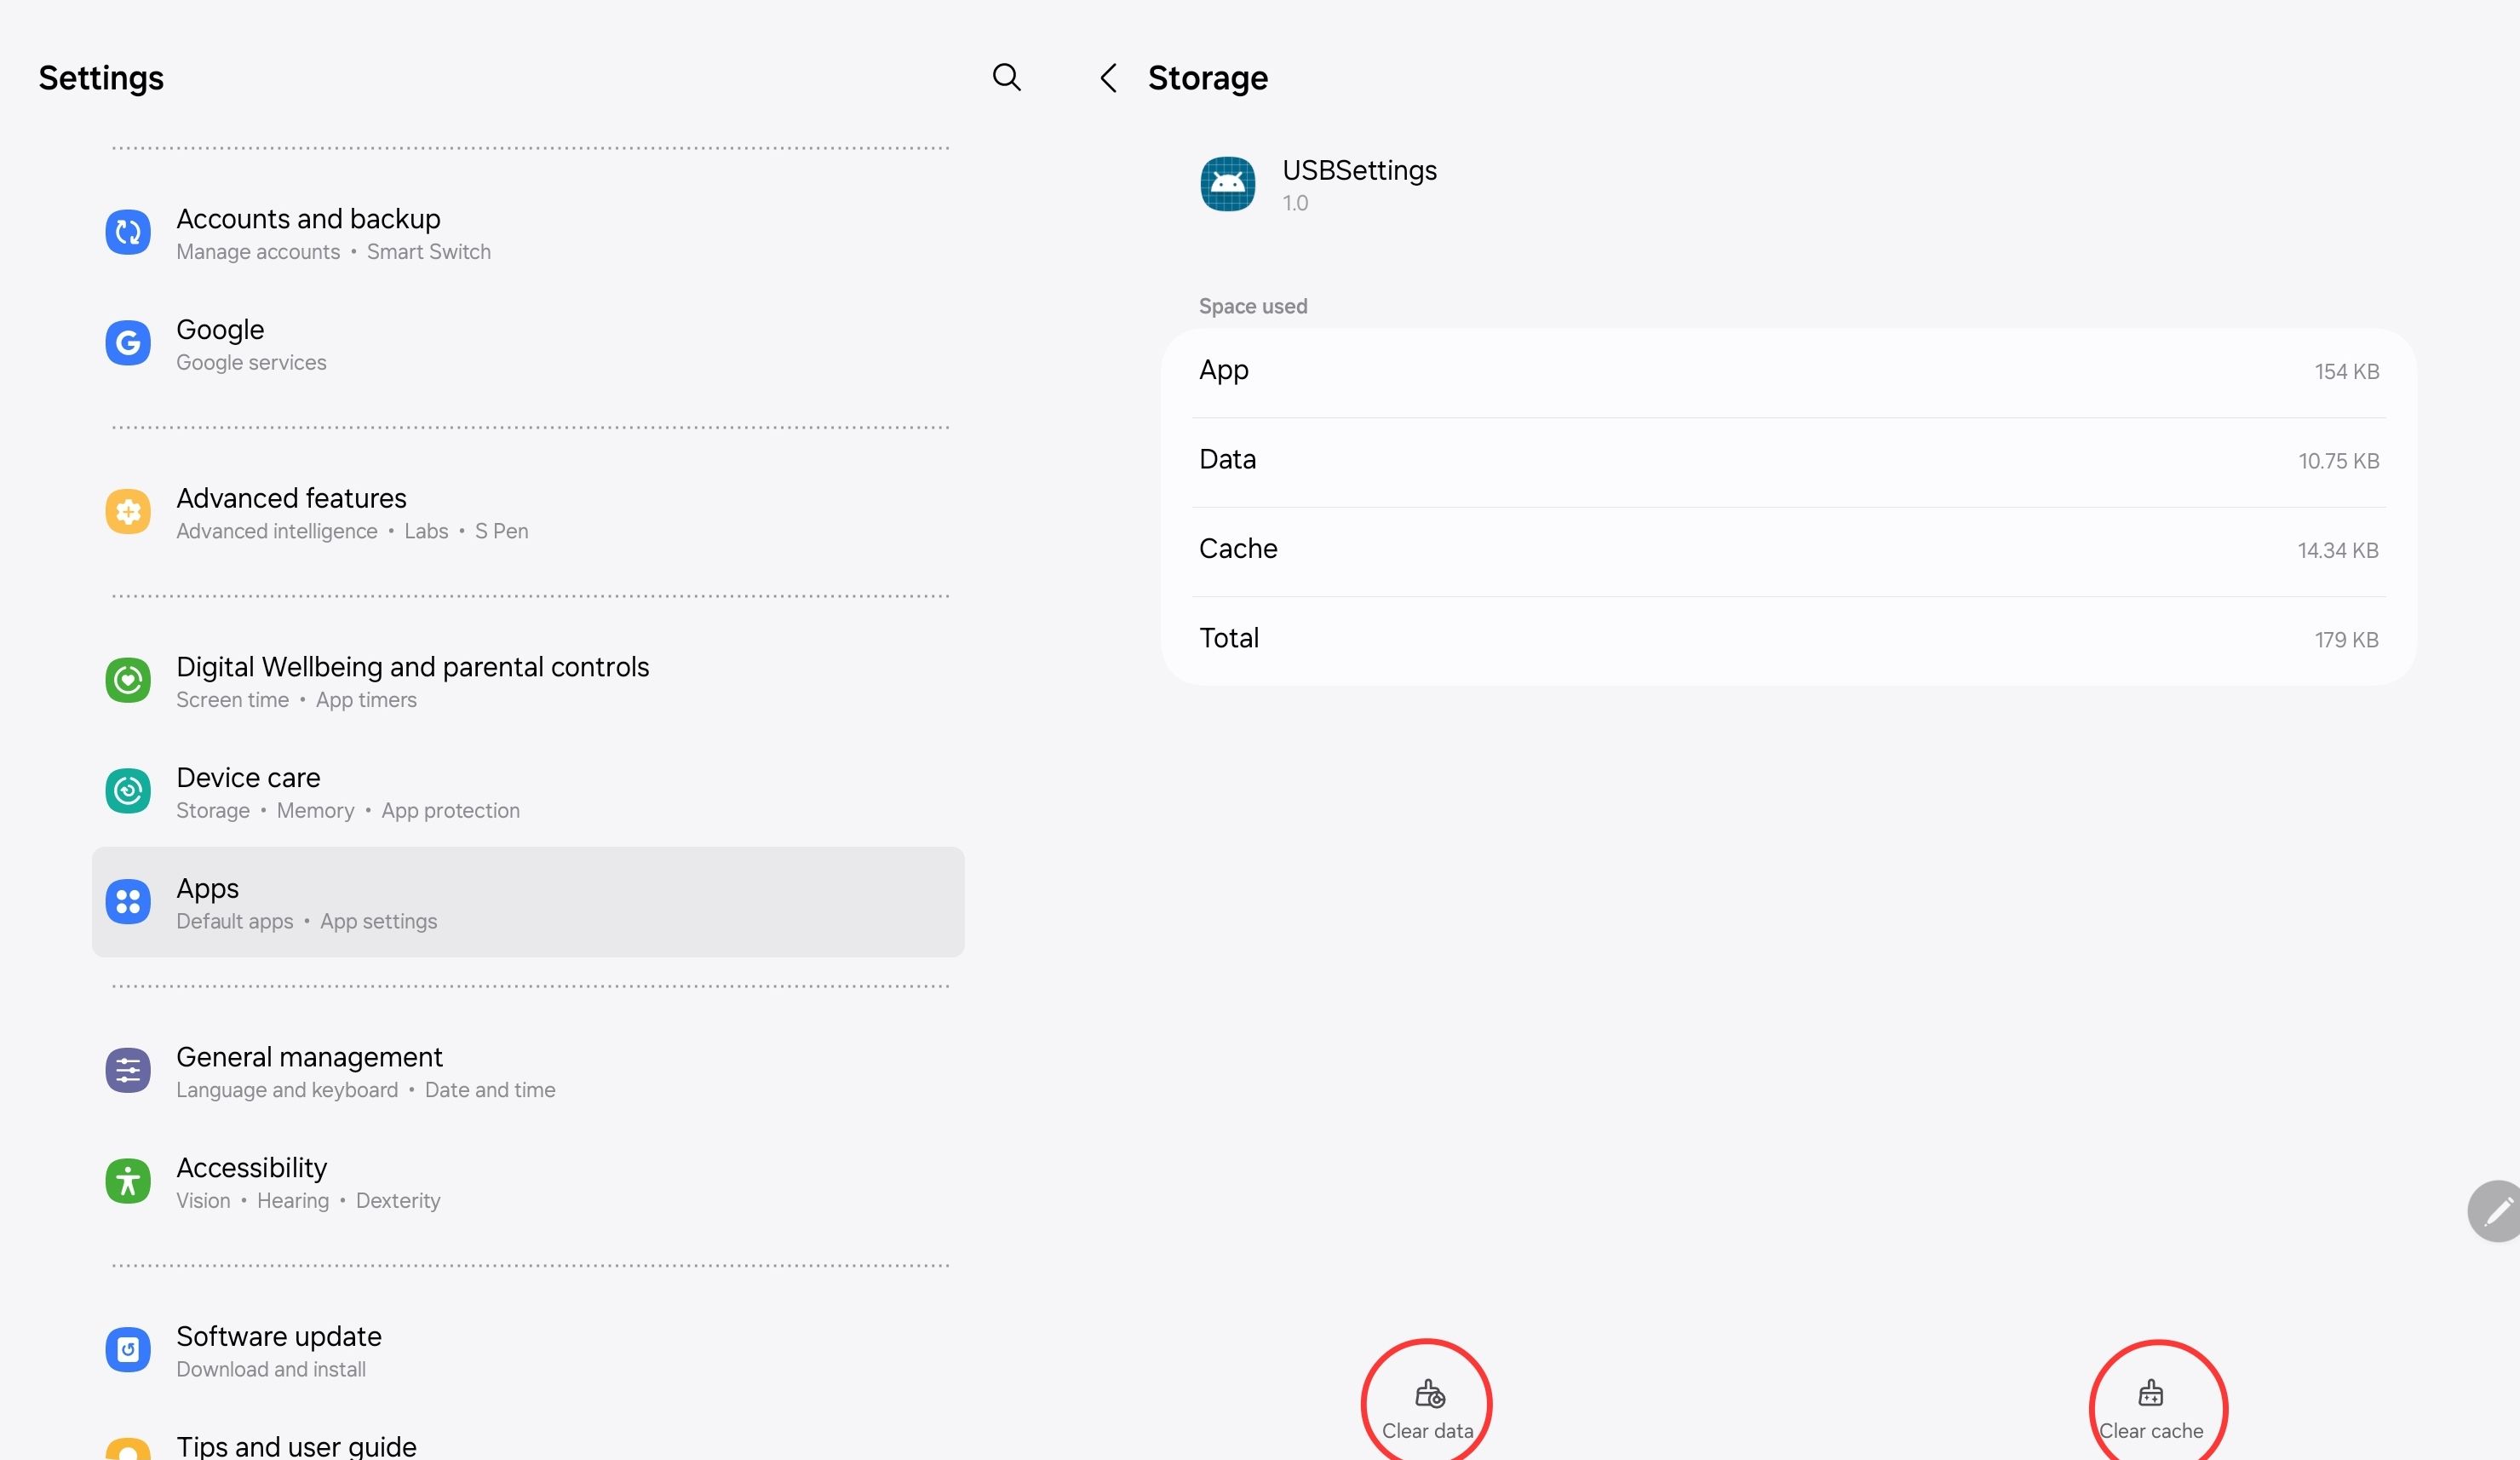Click the search magnifier icon
The height and width of the screenshot is (1460, 2520).
tap(1006, 77)
